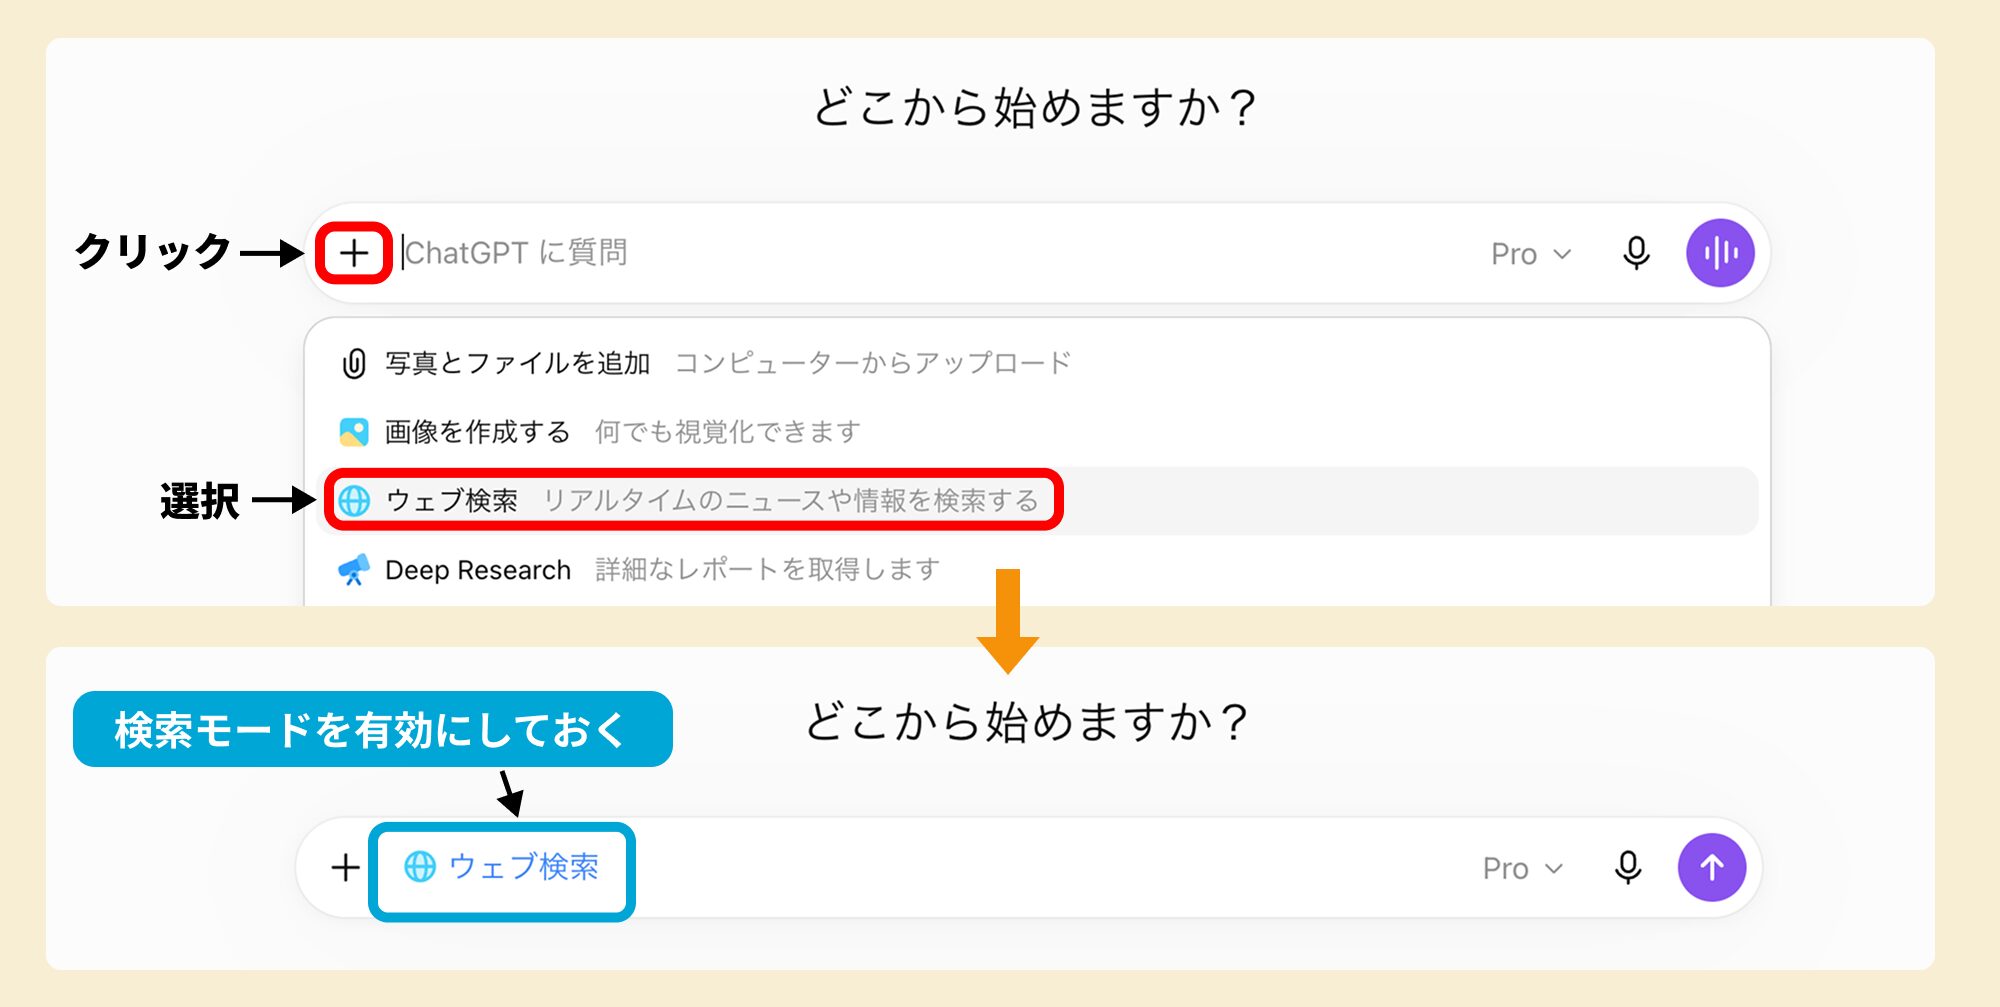This screenshot has width=2000, height=1007.
Task: Select the 写真とファイルを追加 menu item
Action: click(1037, 363)
